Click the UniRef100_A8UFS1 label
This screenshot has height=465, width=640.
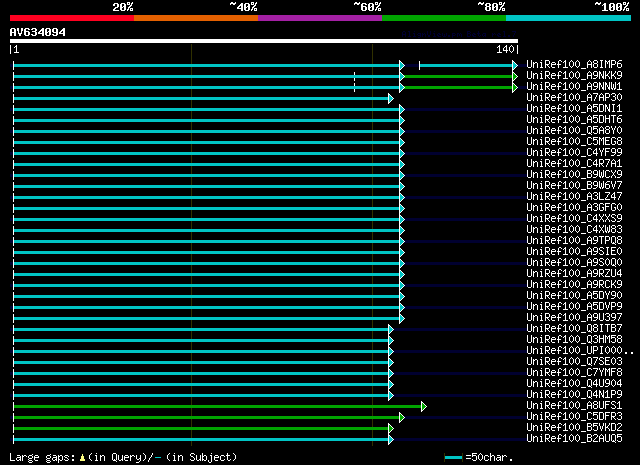point(574,406)
